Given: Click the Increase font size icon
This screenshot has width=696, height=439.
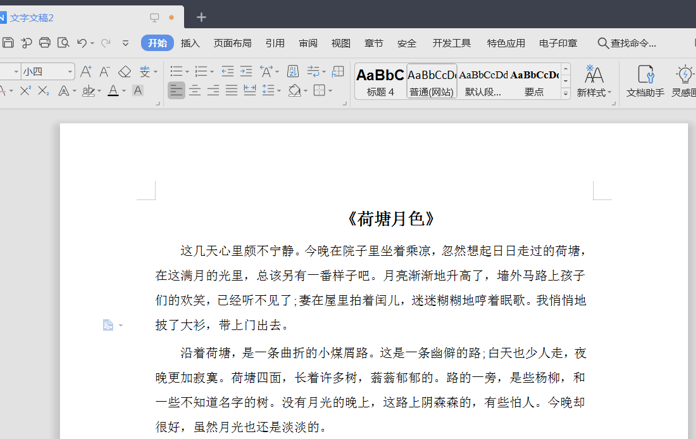Looking at the screenshot, I should pyautogui.click(x=86, y=71).
